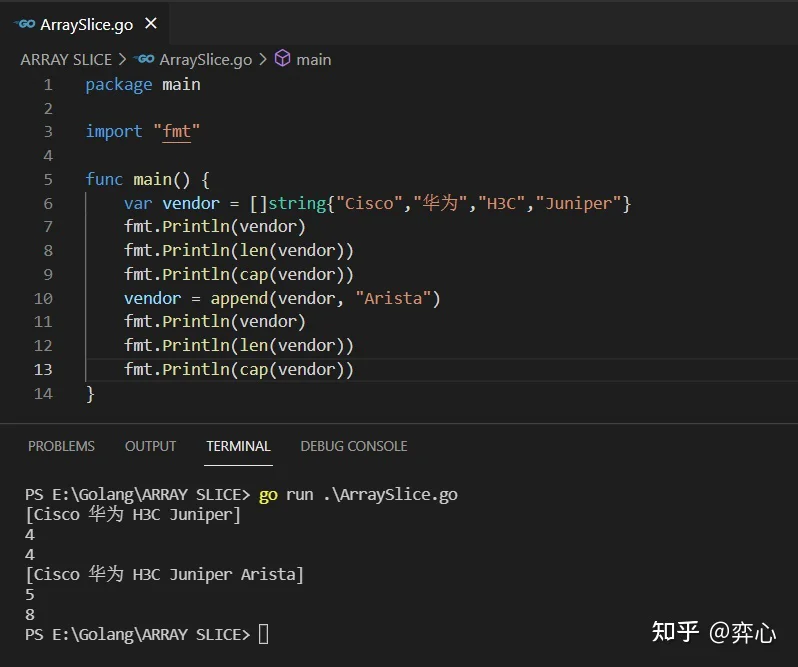This screenshot has width=798, height=667.
Task: Click the "string" type keyword on line 6
Action: (297, 204)
